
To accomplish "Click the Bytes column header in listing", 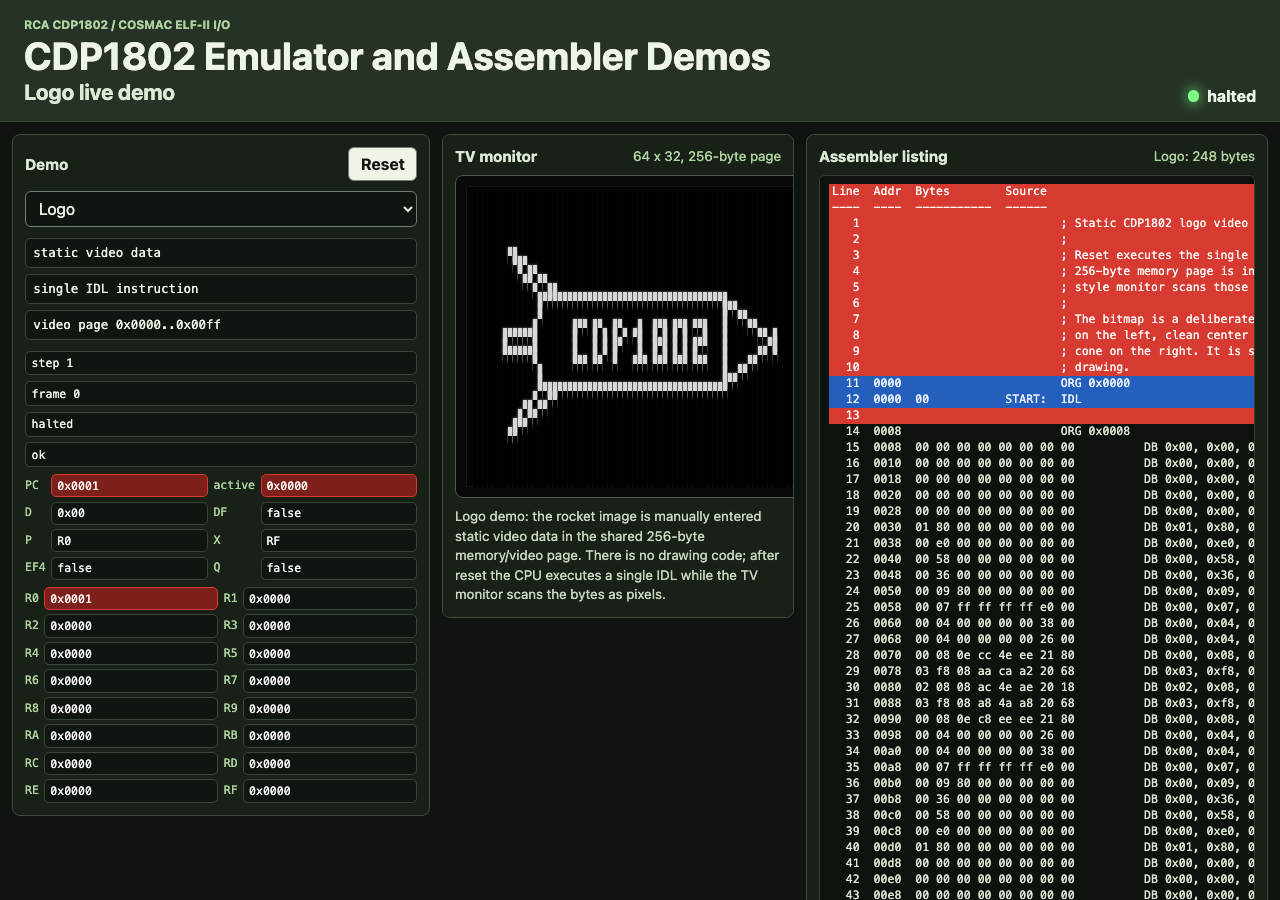I will (932, 191).
